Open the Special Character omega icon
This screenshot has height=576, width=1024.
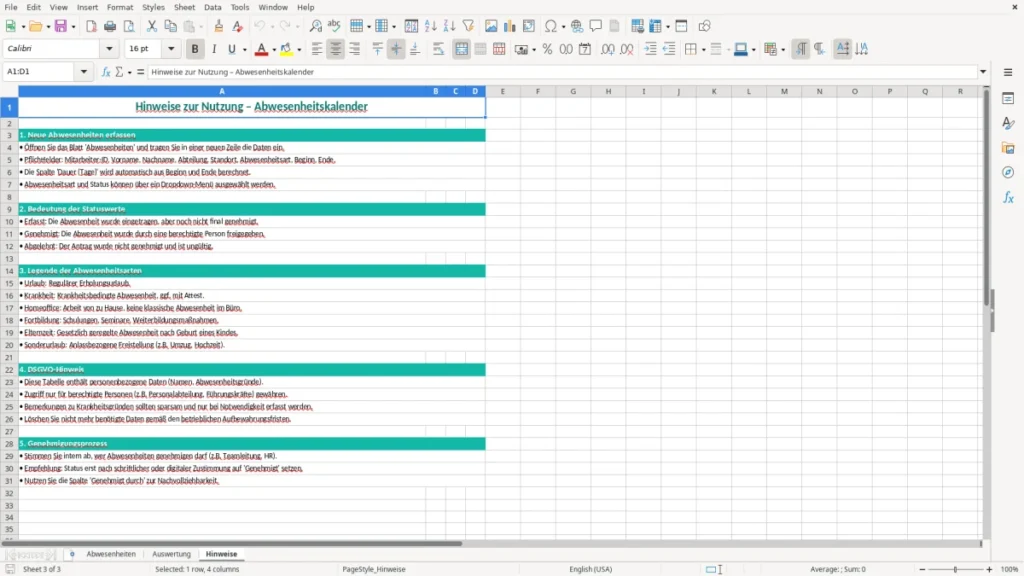[x=551, y=26]
